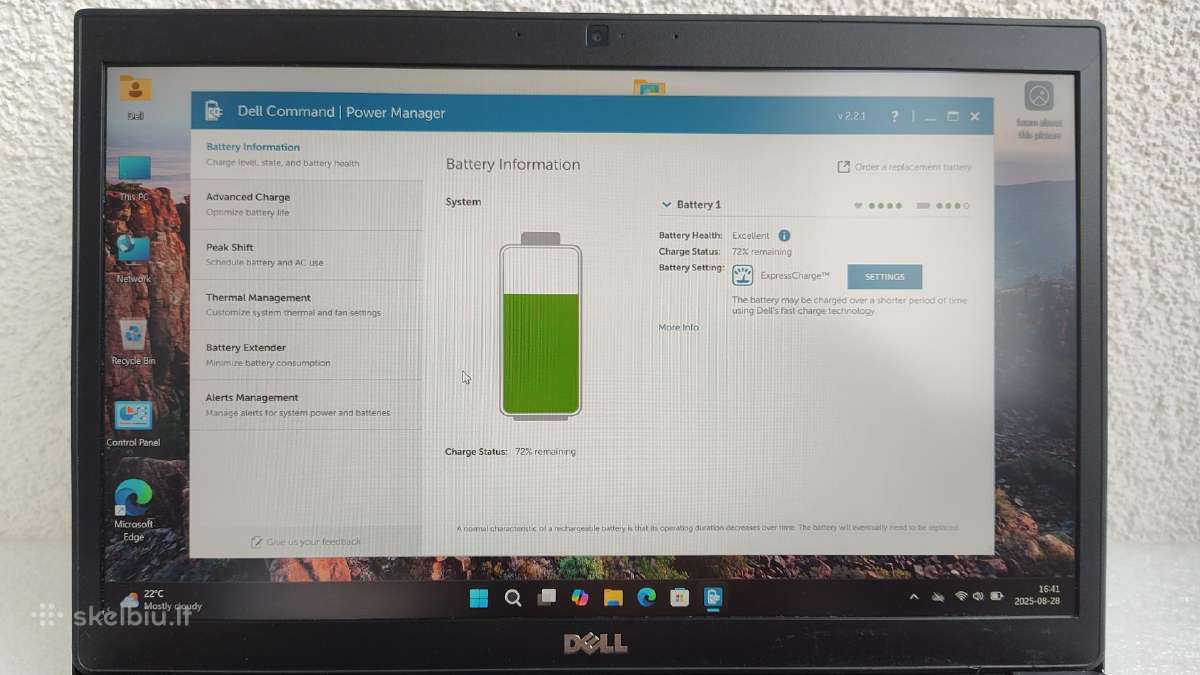
Task: Select the Battery Extender section
Action: pos(307,355)
